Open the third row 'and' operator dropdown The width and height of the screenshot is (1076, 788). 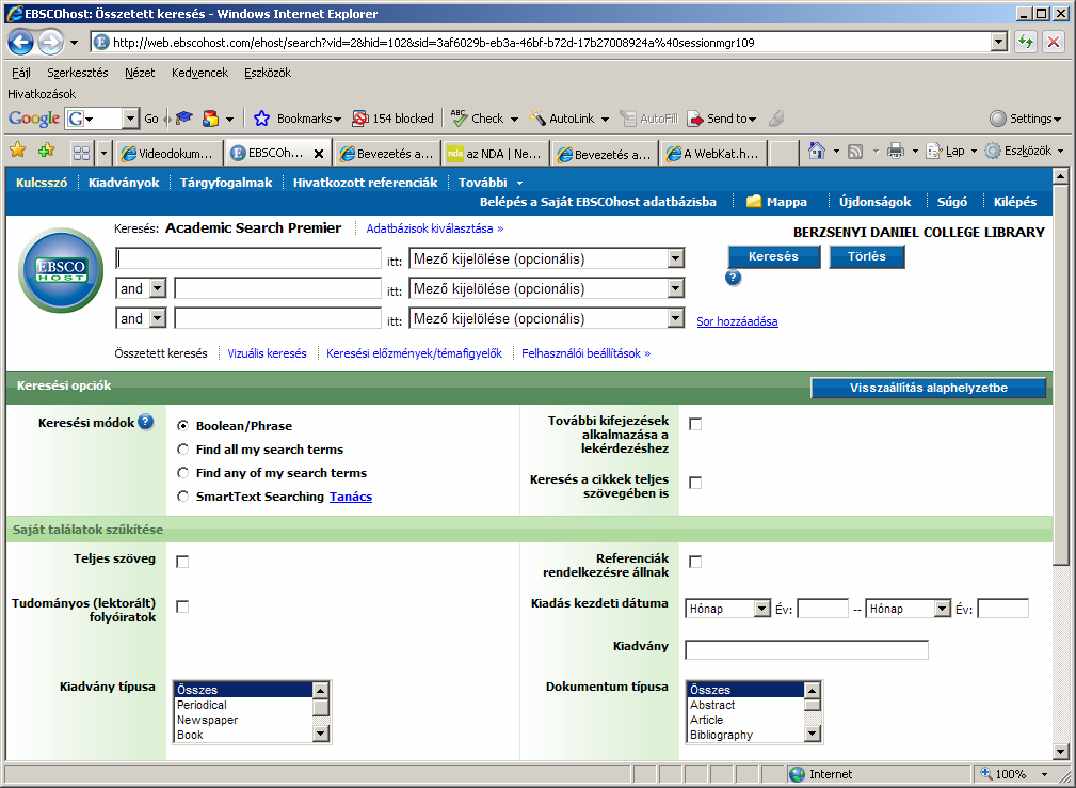[141, 318]
